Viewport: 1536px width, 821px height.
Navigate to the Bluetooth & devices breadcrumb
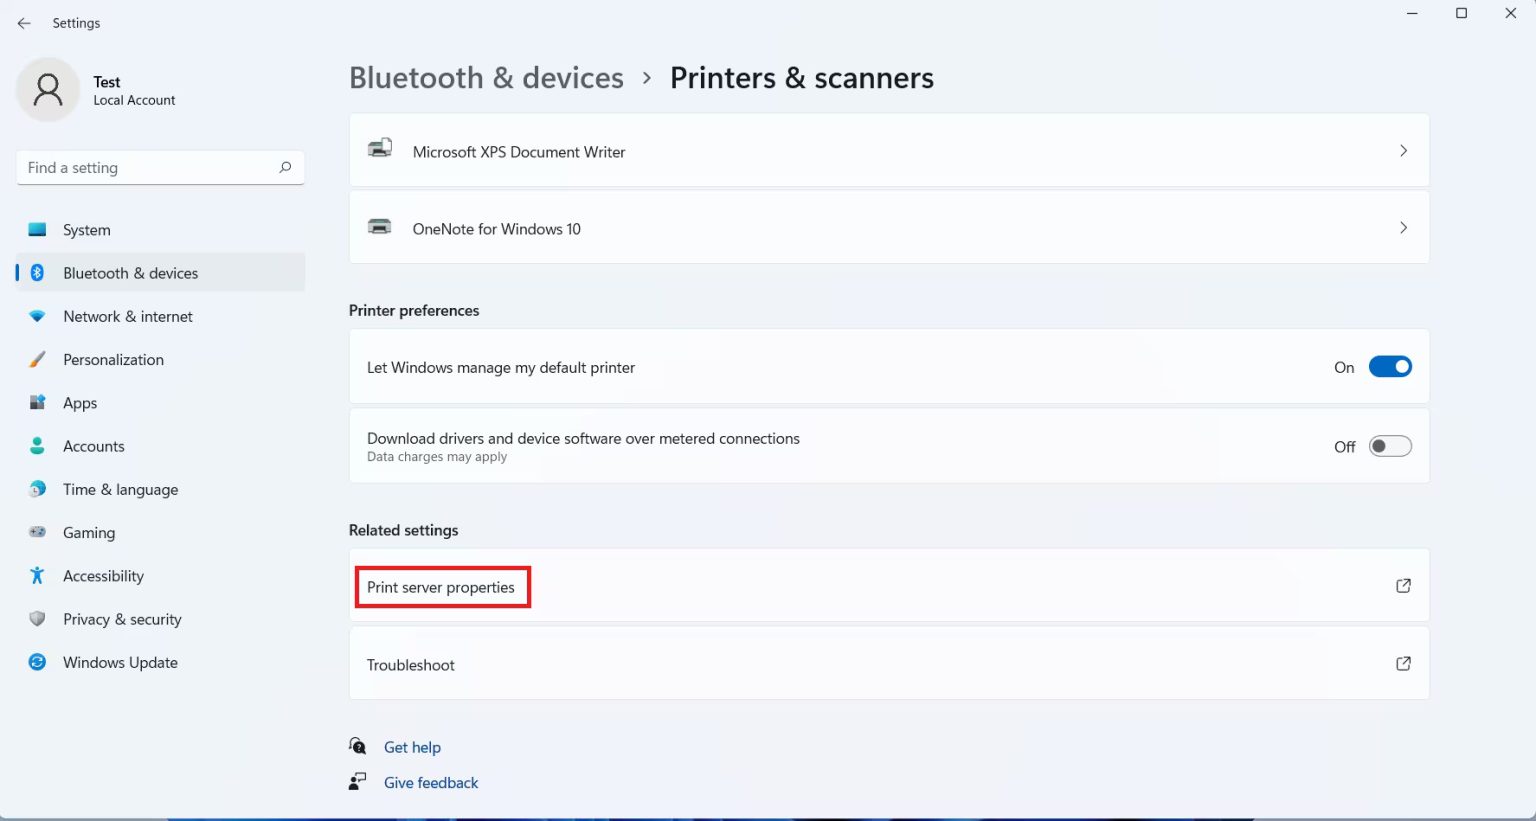(x=486, y=77)
